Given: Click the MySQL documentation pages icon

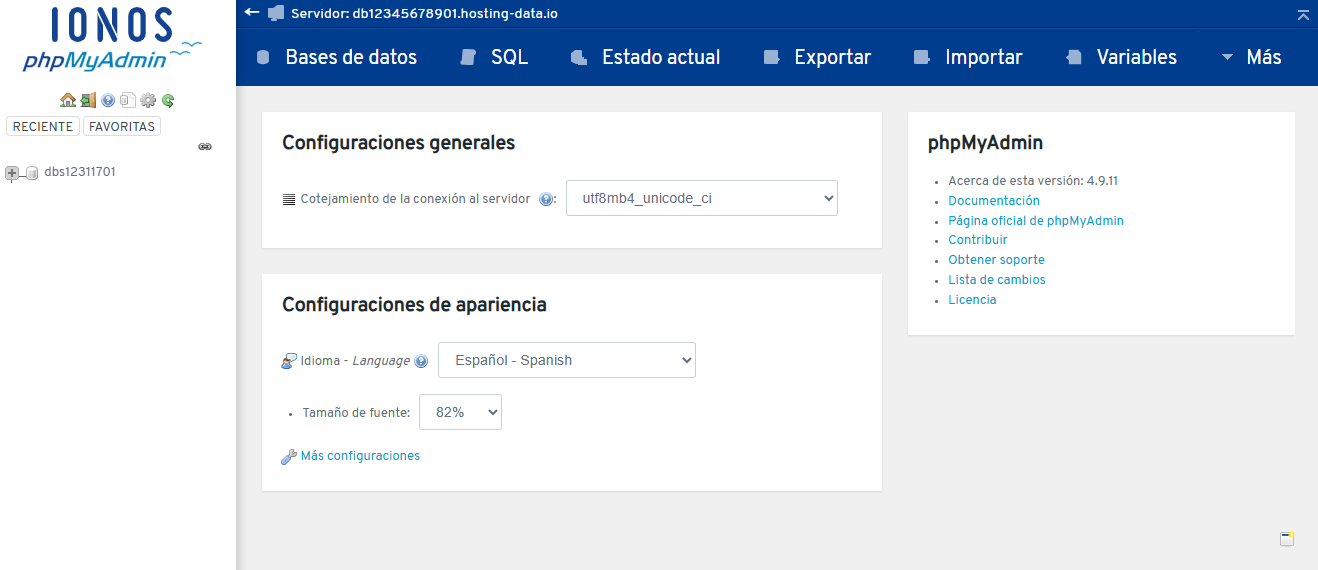Looking at the screenshot, I should click(x=127, y=100).
